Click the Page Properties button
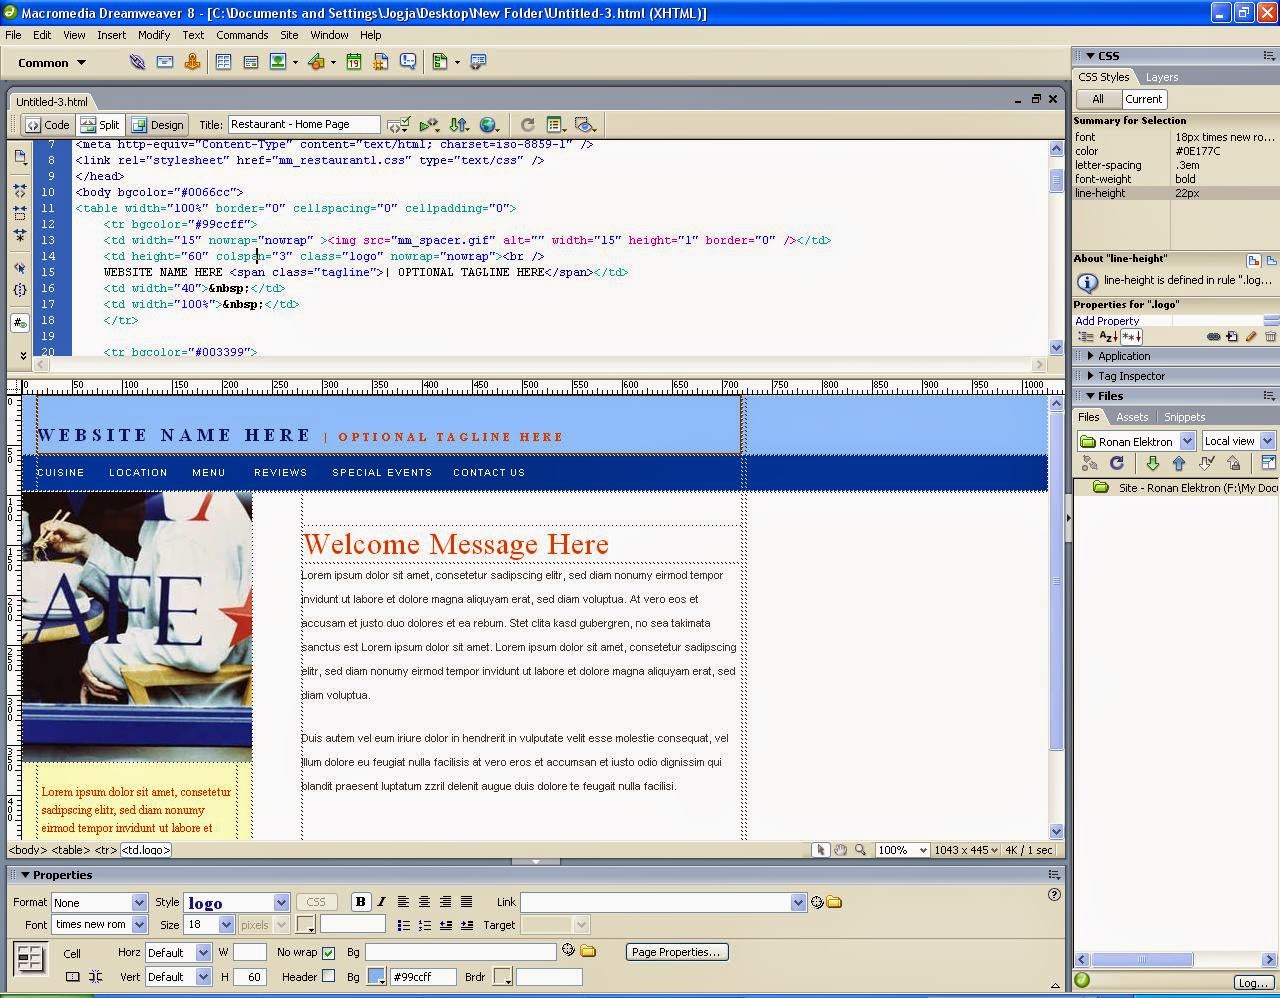Viewport: 1280px width, 998px height. point(677,952)
